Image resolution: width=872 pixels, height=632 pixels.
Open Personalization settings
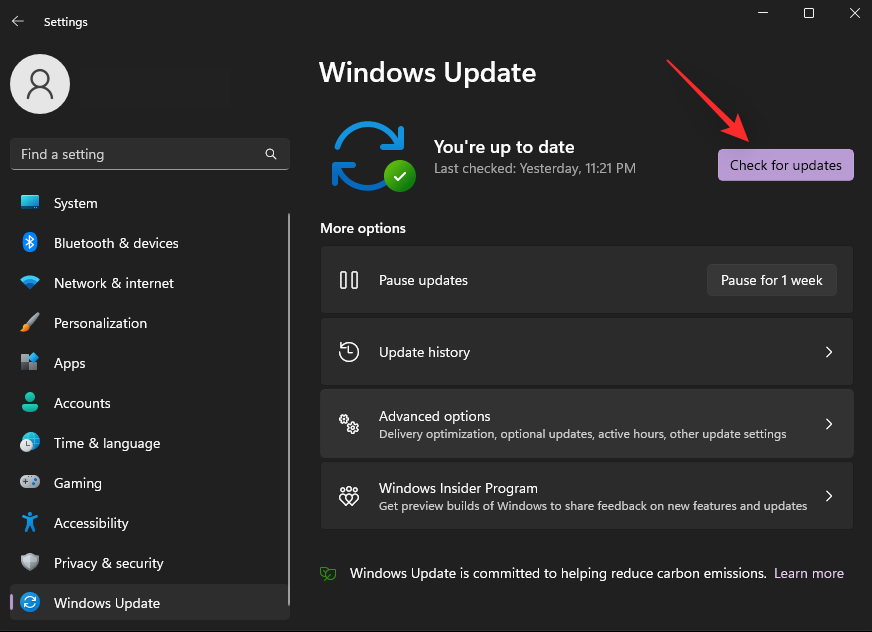click(30, 323)
